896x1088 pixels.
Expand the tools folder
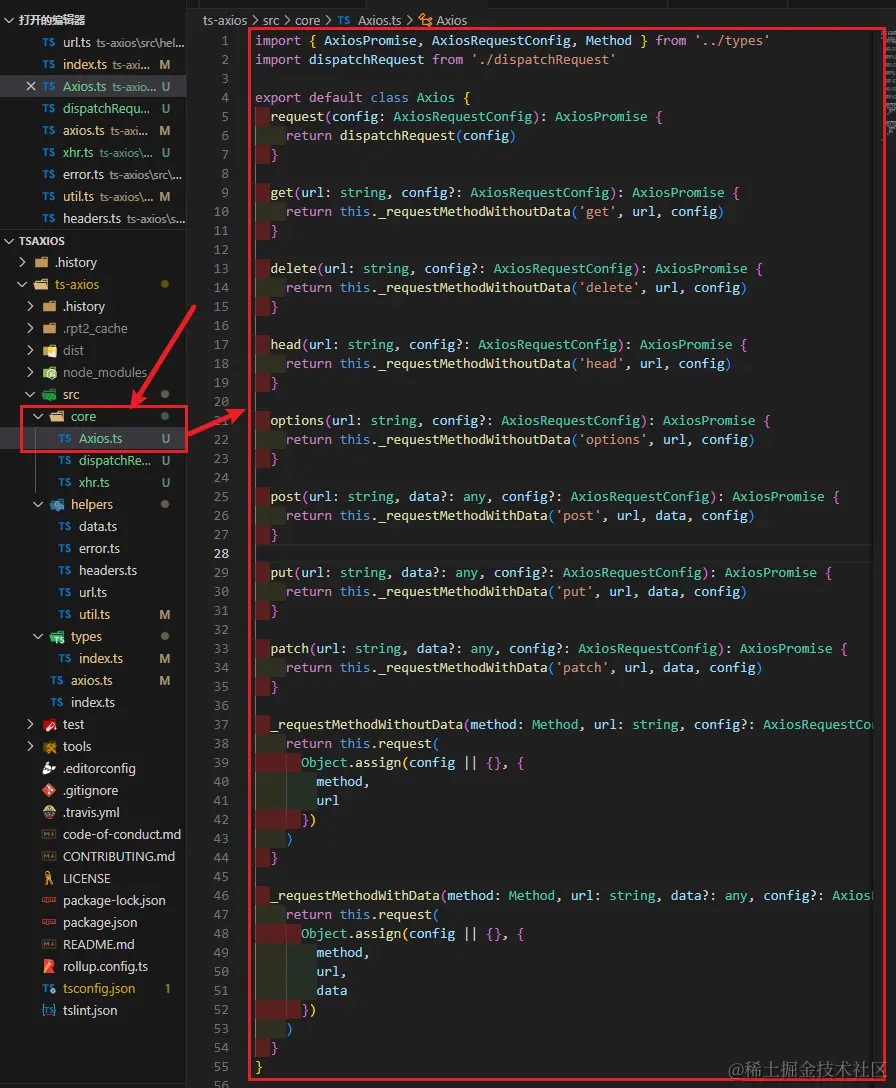pos(30,747)
